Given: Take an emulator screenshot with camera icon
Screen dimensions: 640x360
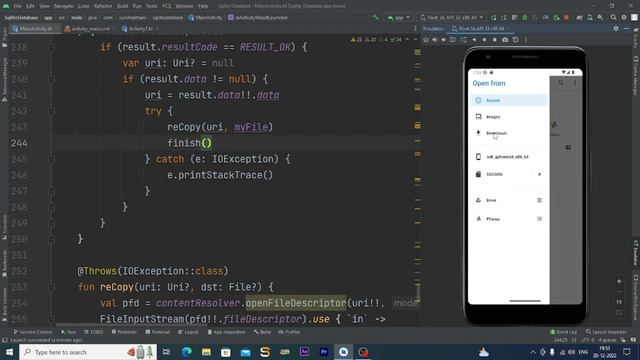Looking at the screenshot, I should click(x=505, y=40).
